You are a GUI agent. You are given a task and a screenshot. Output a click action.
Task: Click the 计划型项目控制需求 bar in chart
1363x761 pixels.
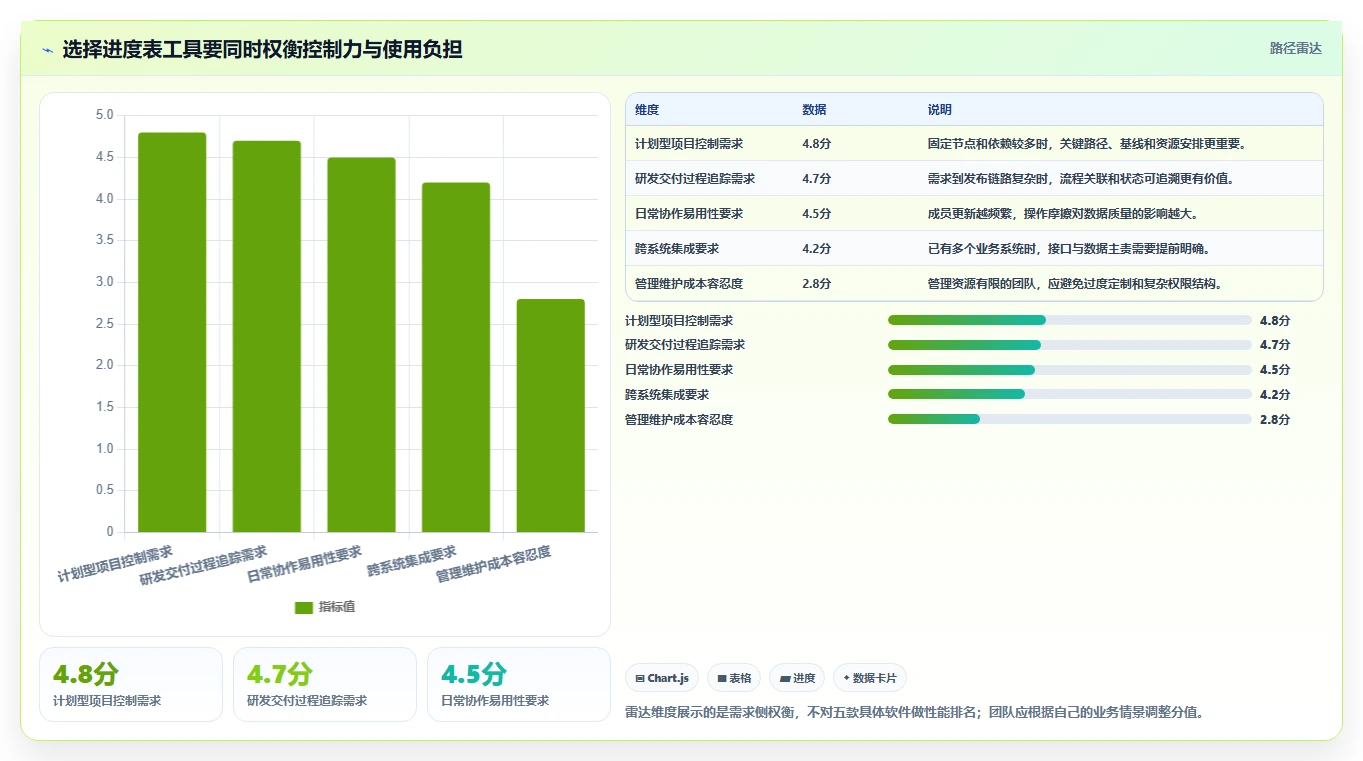[172, 332]
